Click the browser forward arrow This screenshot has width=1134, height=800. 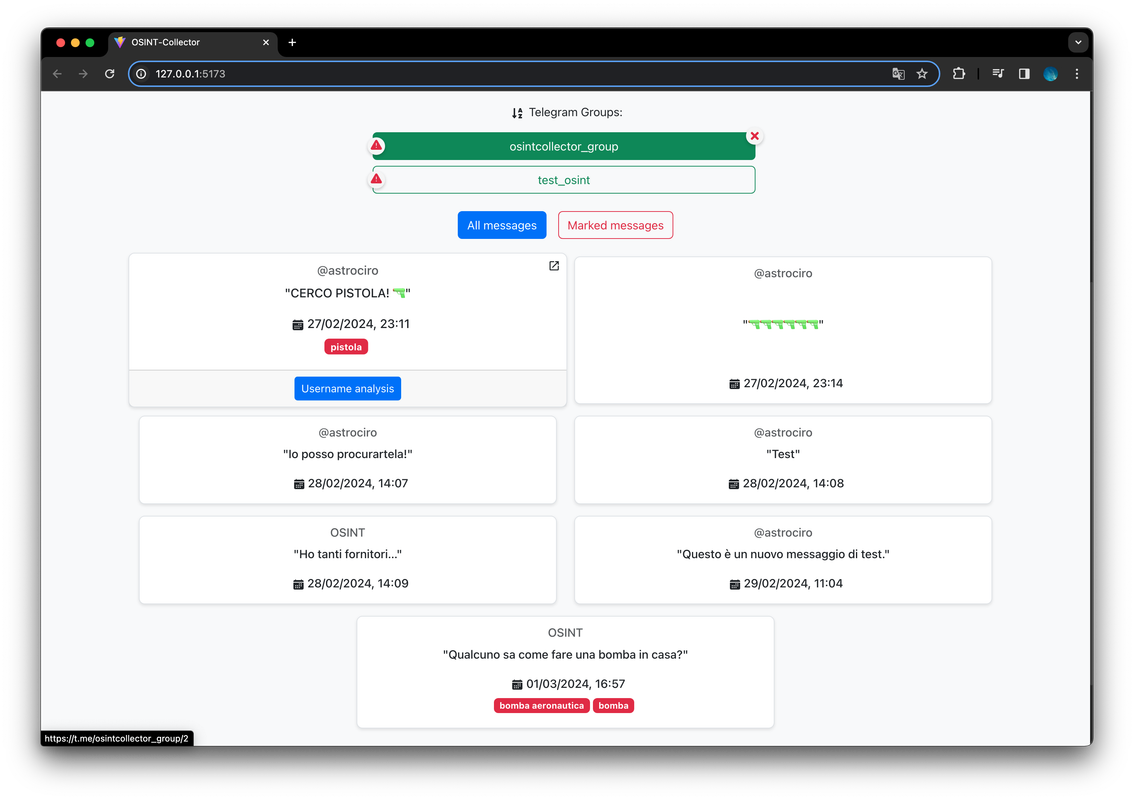coord(83,74)
